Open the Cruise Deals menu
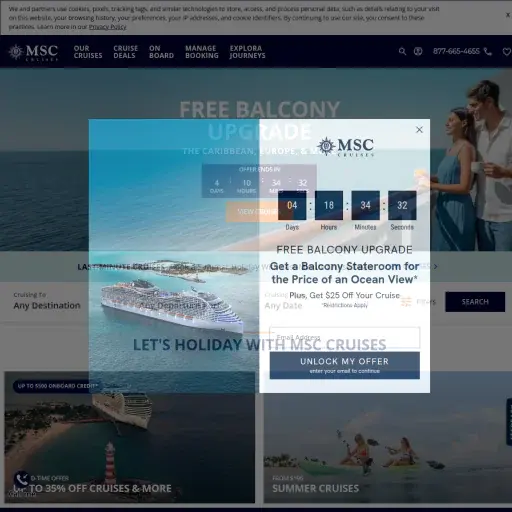This screenshot has height=512, width=512. 125,52
